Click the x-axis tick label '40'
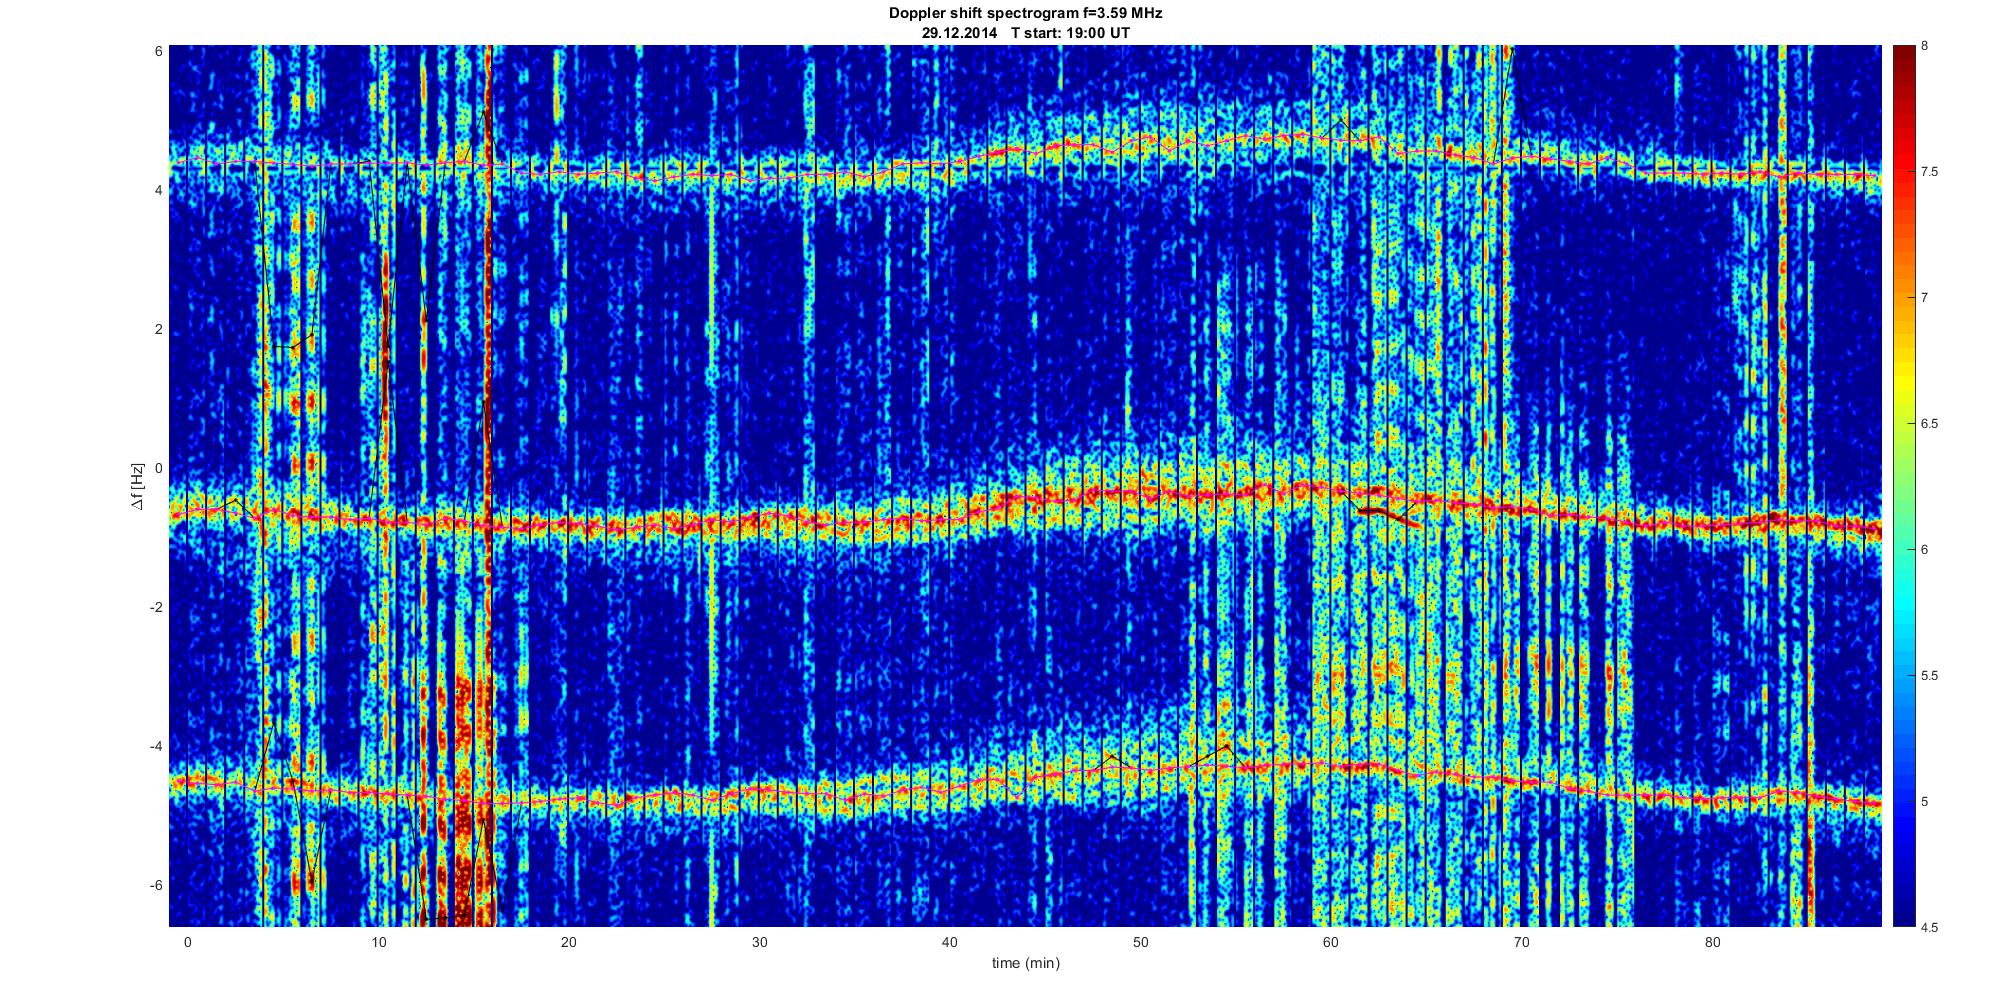This screenshot has width=2000, height=995. click(x=950, y=942)
